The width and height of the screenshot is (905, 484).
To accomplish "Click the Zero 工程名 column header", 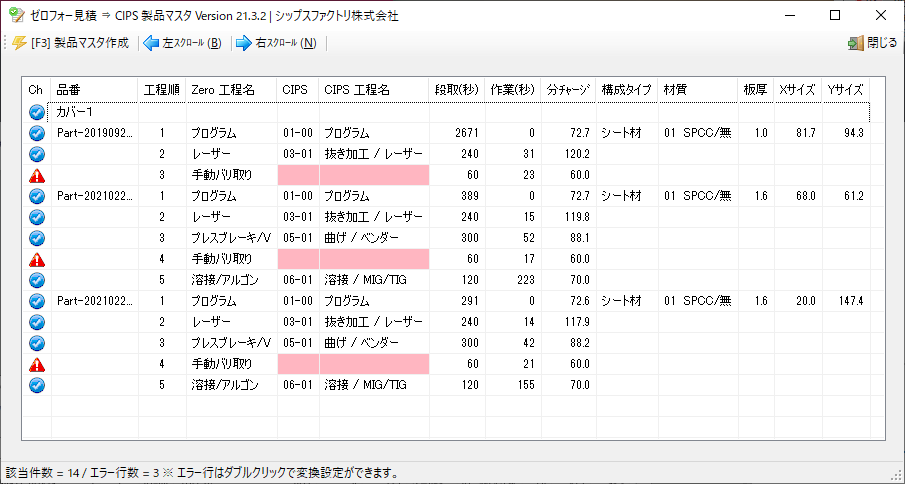I will (231, 90).
